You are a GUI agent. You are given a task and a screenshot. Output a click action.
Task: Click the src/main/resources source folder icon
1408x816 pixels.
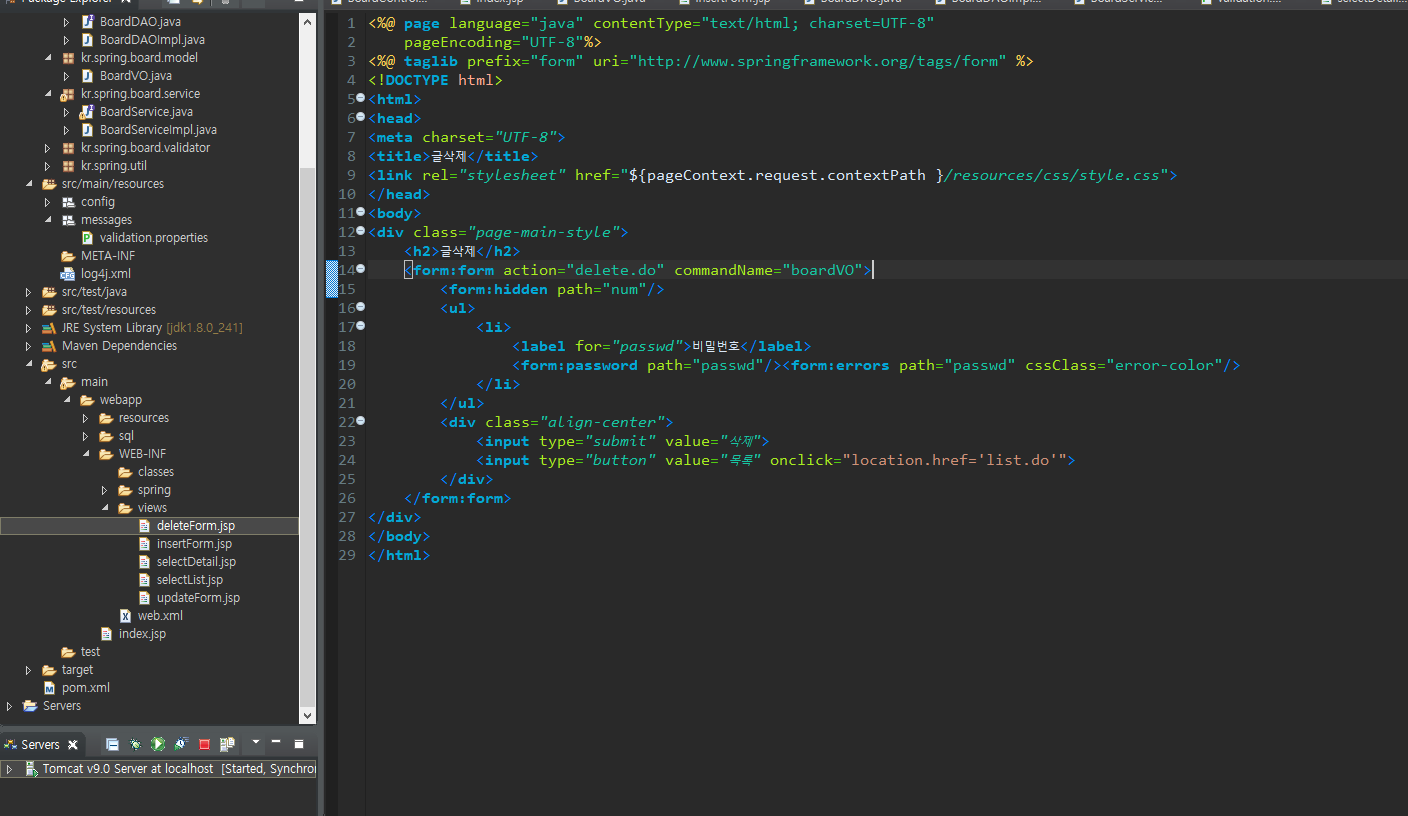coord(49,184)
